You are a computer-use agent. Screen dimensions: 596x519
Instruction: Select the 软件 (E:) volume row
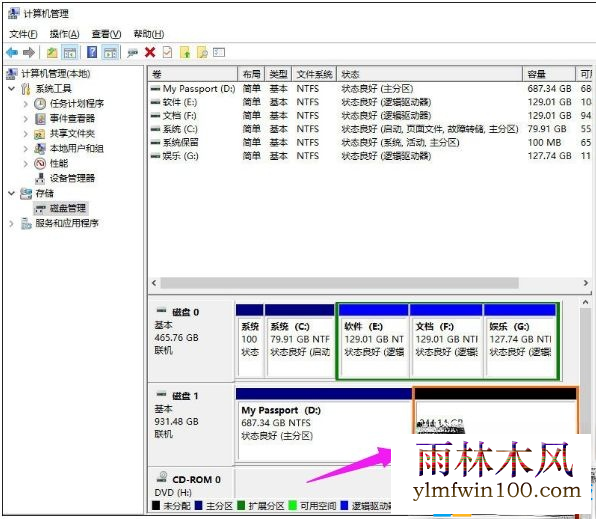[370, 102]
